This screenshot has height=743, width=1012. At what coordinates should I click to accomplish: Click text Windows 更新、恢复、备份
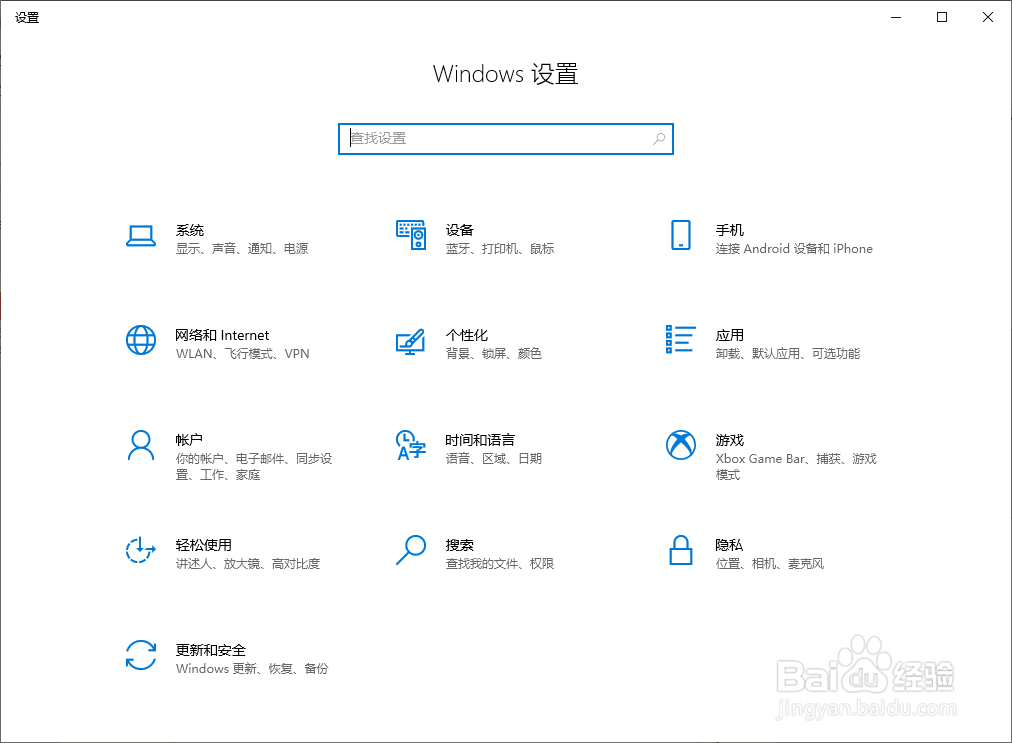[252, 669]
